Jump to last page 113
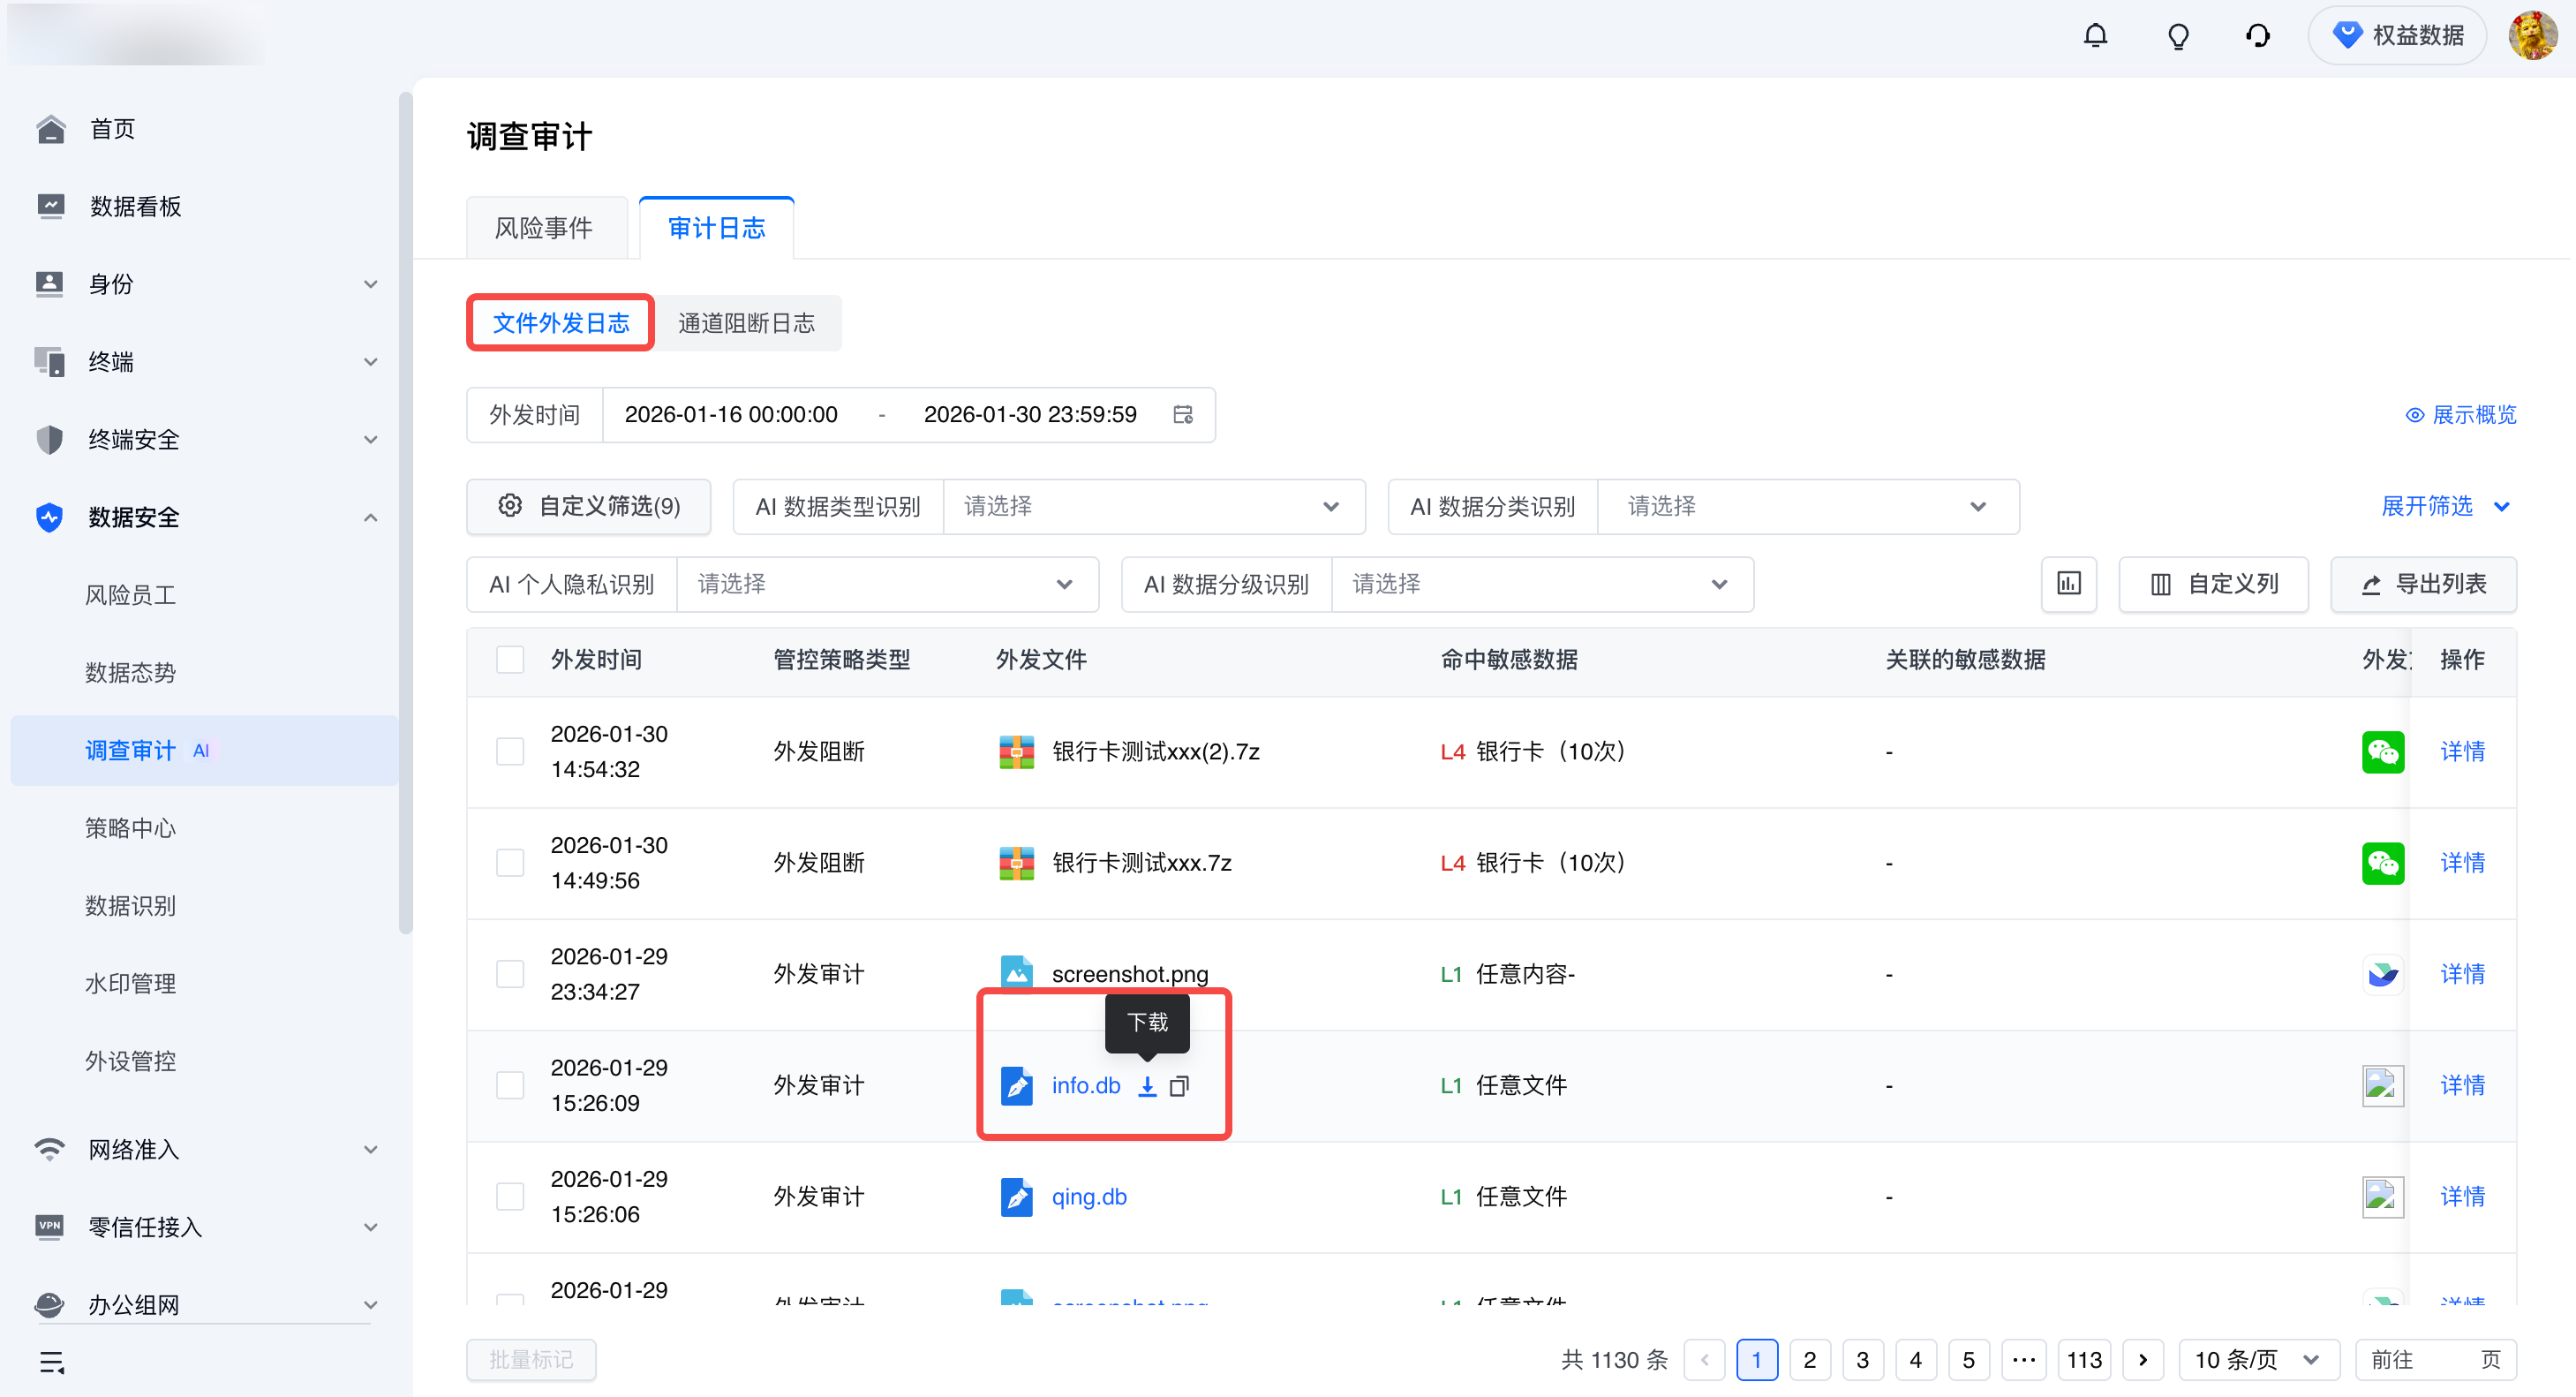Image resolution: width=2576 pixels, height=1397 pixels. click(x=2084, y=1360)
